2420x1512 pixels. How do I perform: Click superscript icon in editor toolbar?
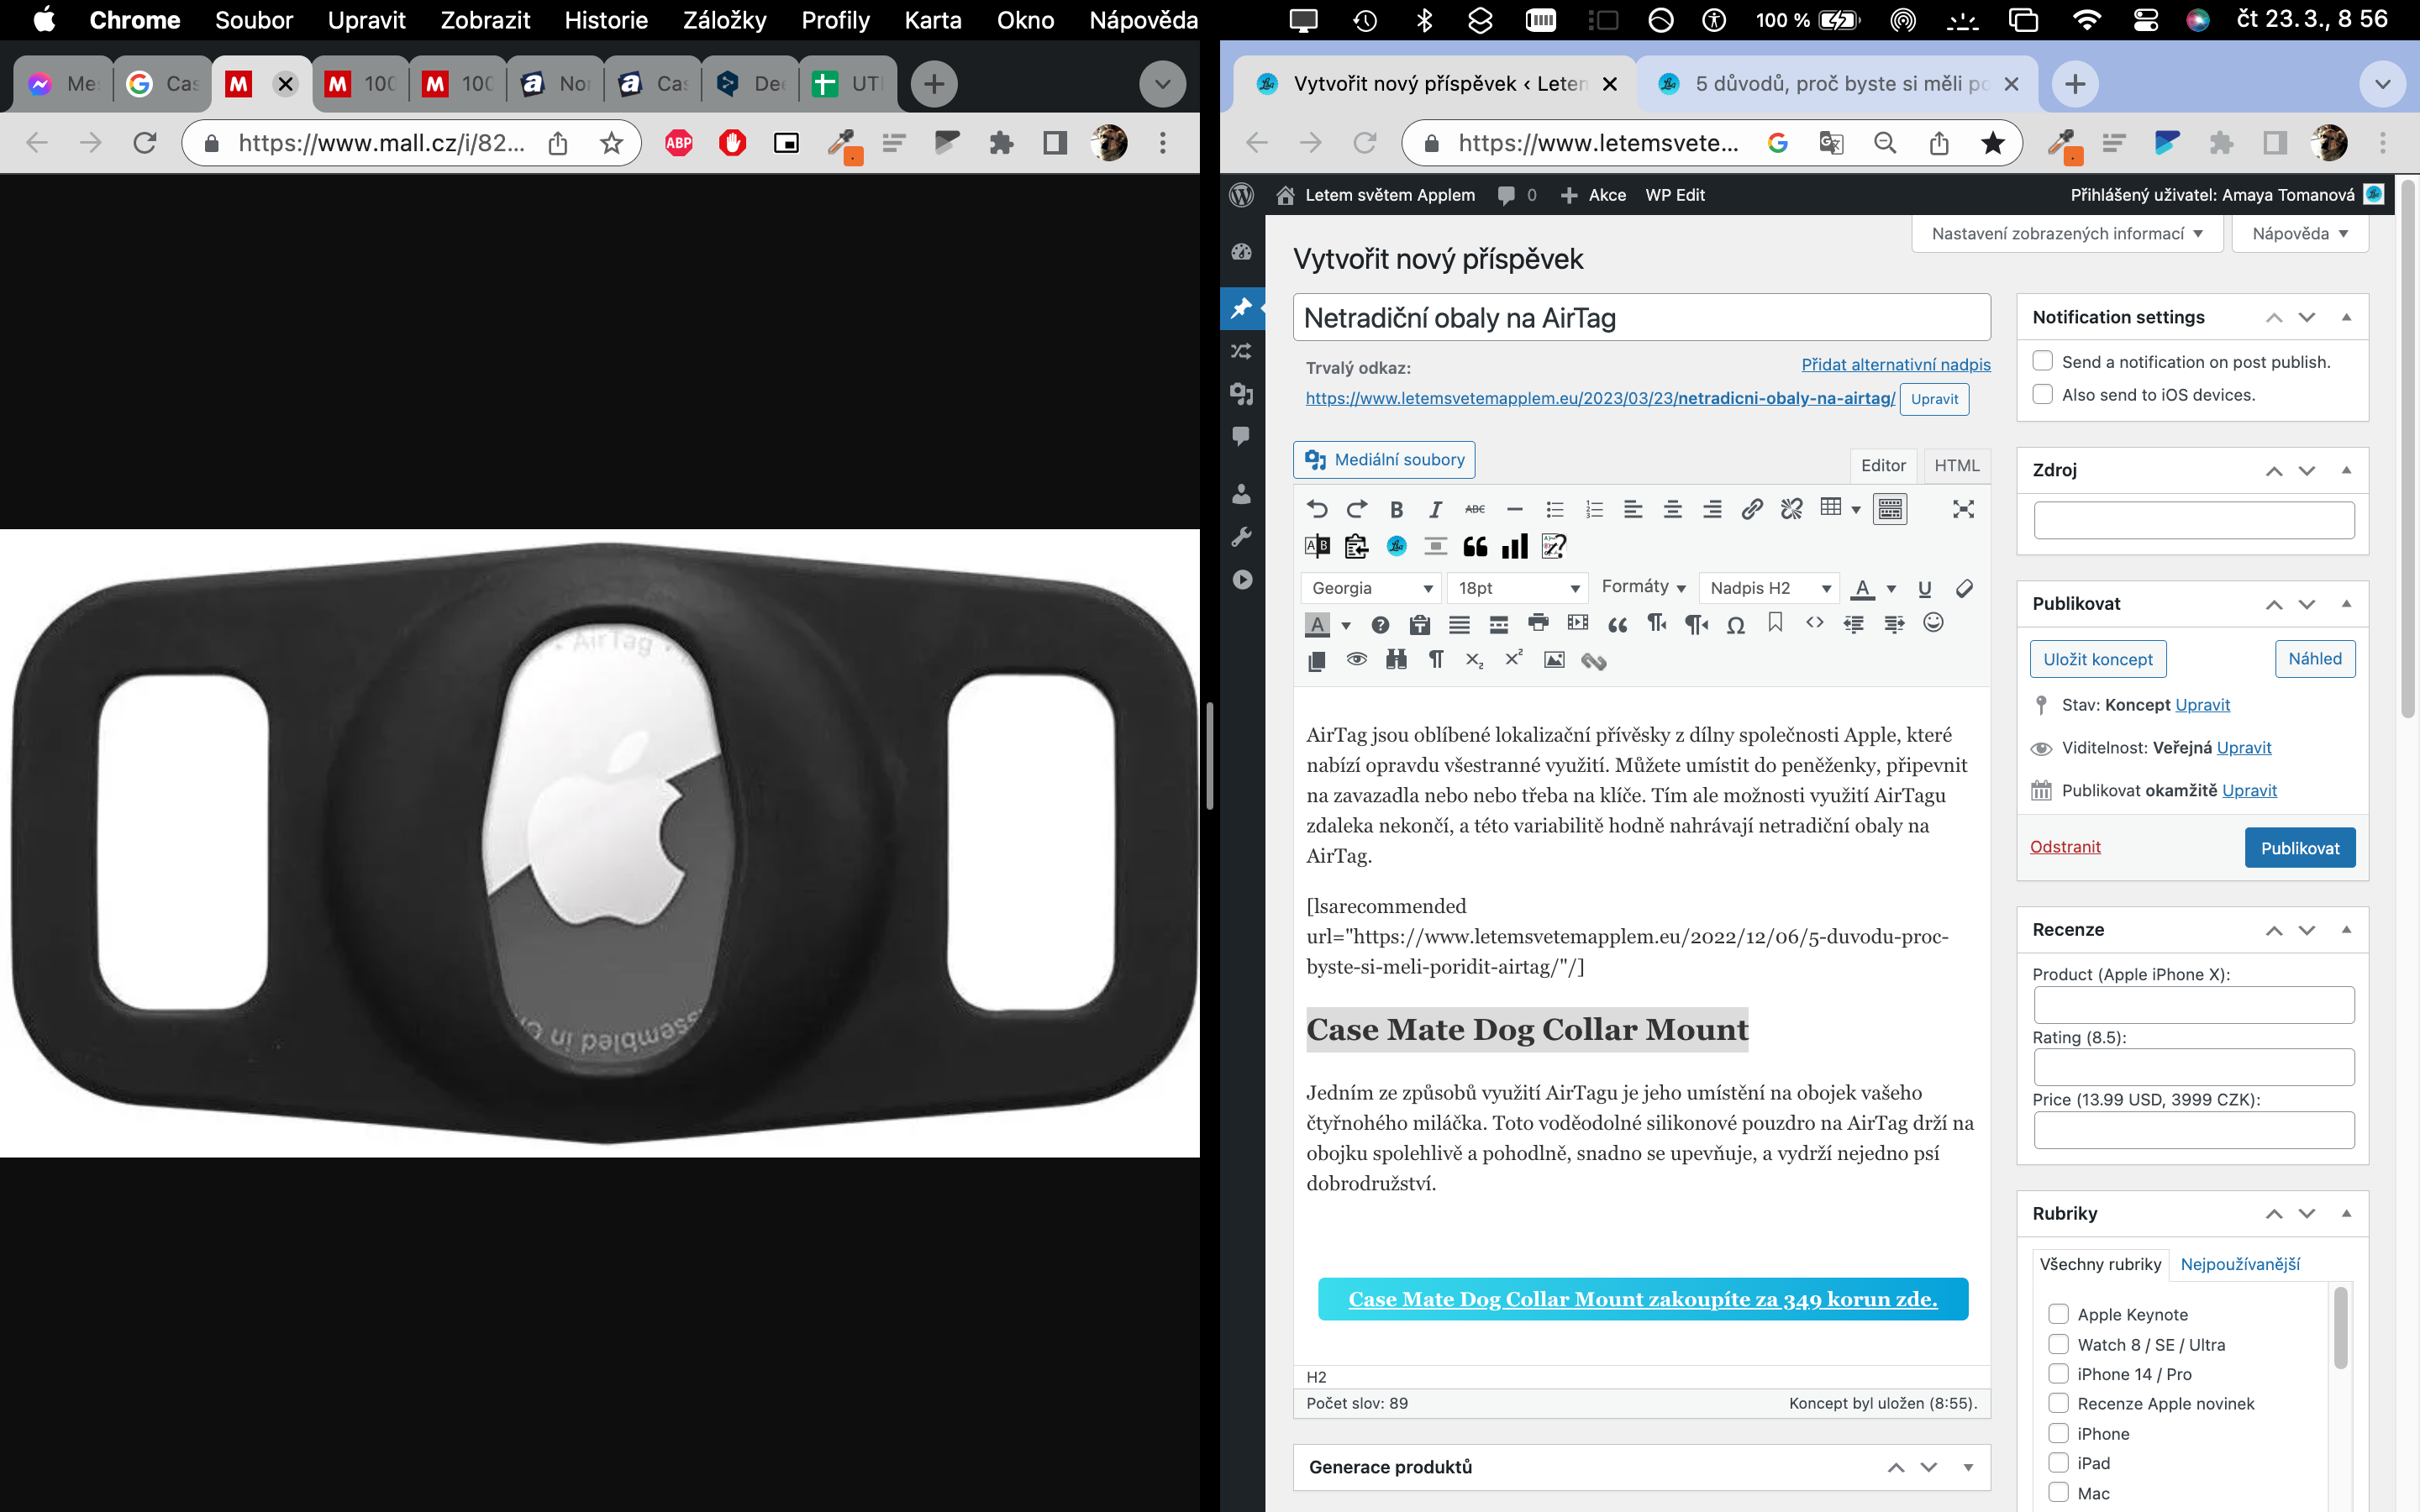(x=1514, y=659)
